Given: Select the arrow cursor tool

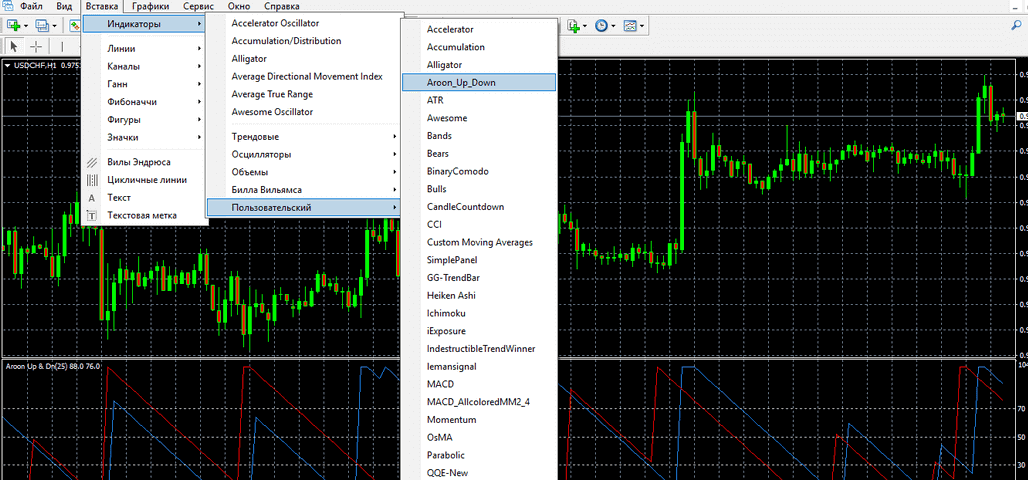Looking at the screenshot, I should pos(14,47).
